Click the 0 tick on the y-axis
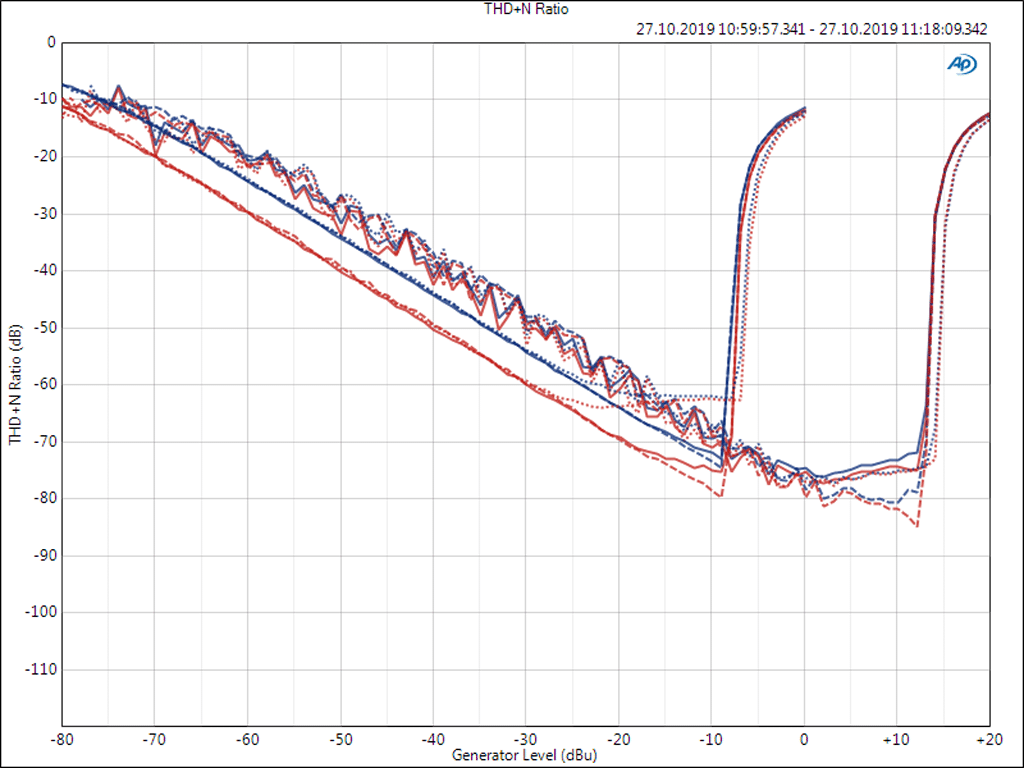 pos(50,43)
